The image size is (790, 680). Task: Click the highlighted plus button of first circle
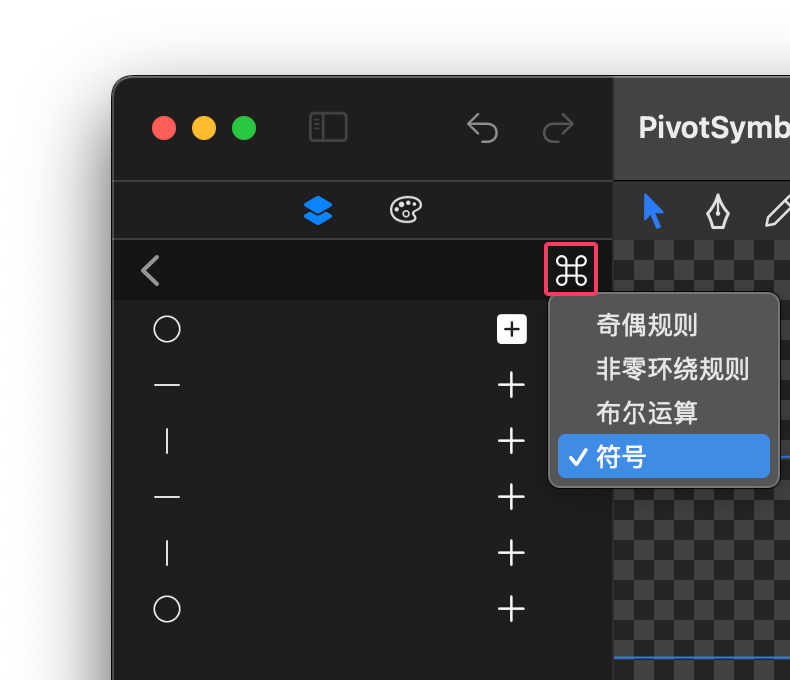[511, 329]
